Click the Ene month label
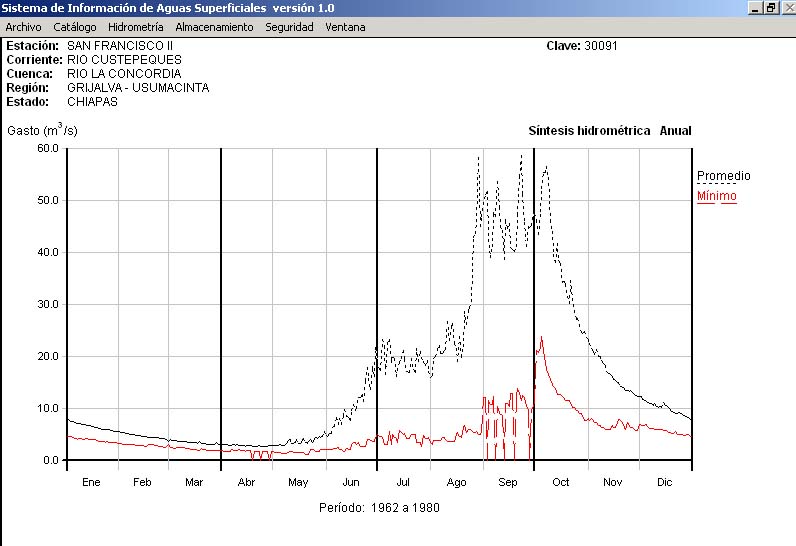 91,482
